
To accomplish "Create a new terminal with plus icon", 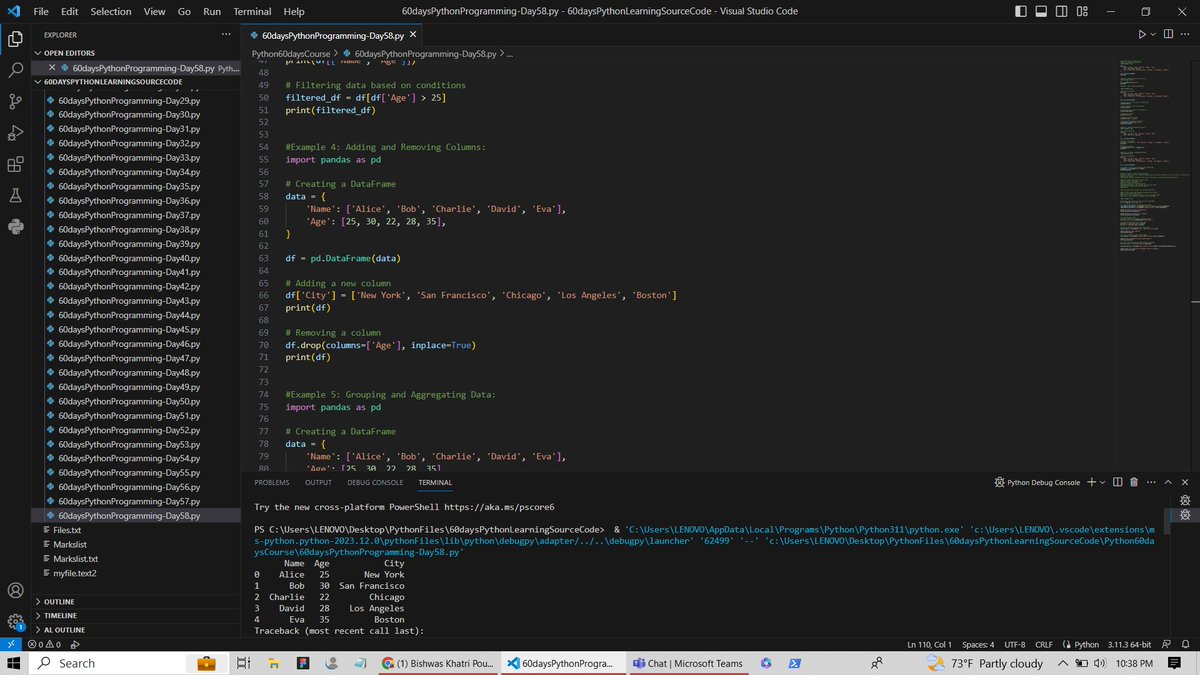I will [1091, 482].
